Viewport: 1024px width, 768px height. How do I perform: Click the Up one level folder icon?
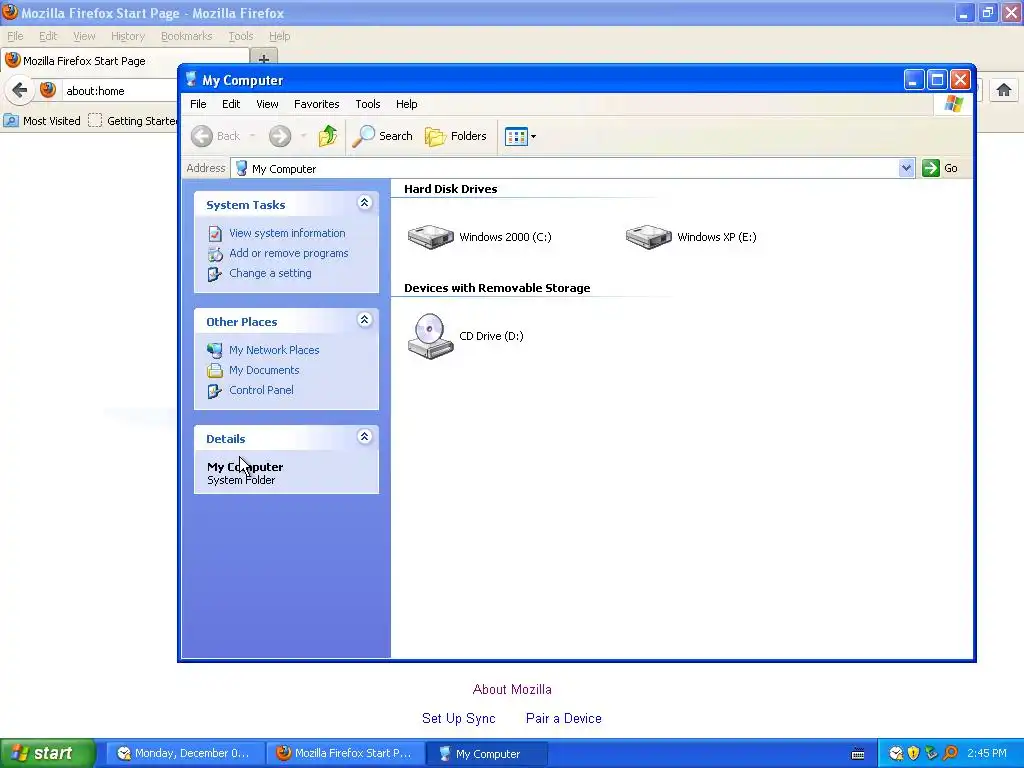pyautogui.click(x=328, y=136)
